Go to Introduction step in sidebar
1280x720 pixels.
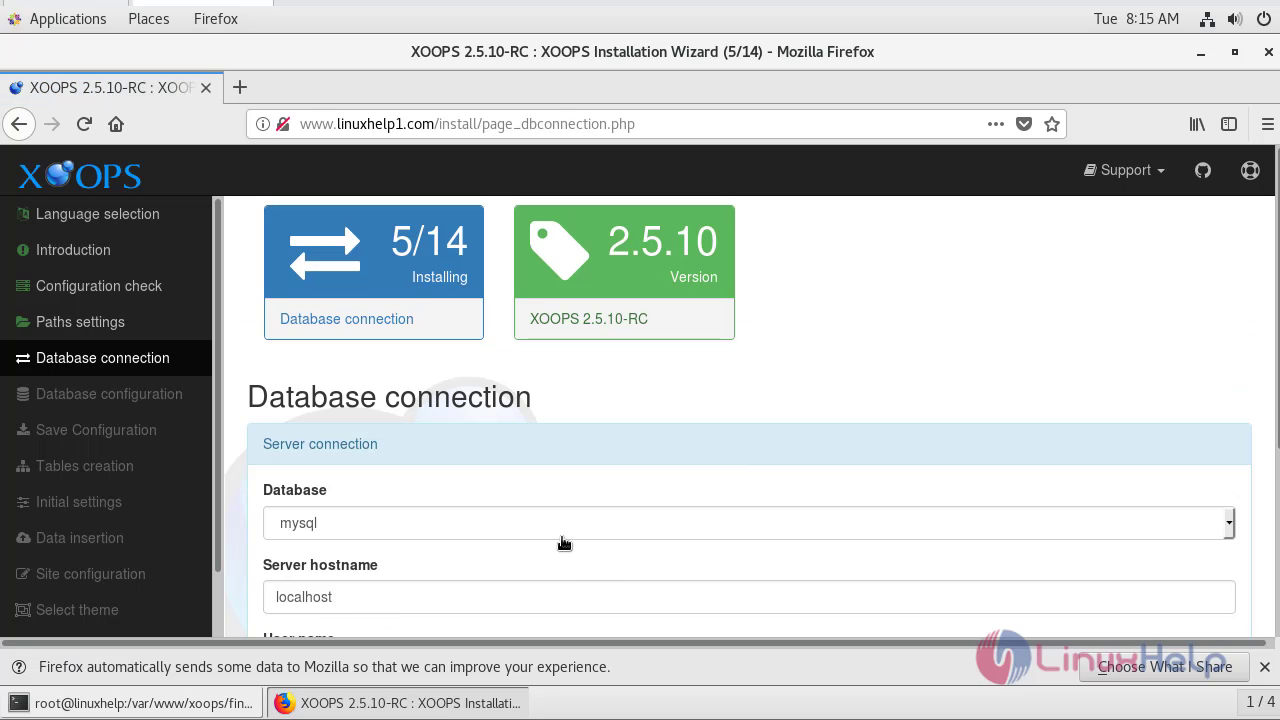point(106,250)
